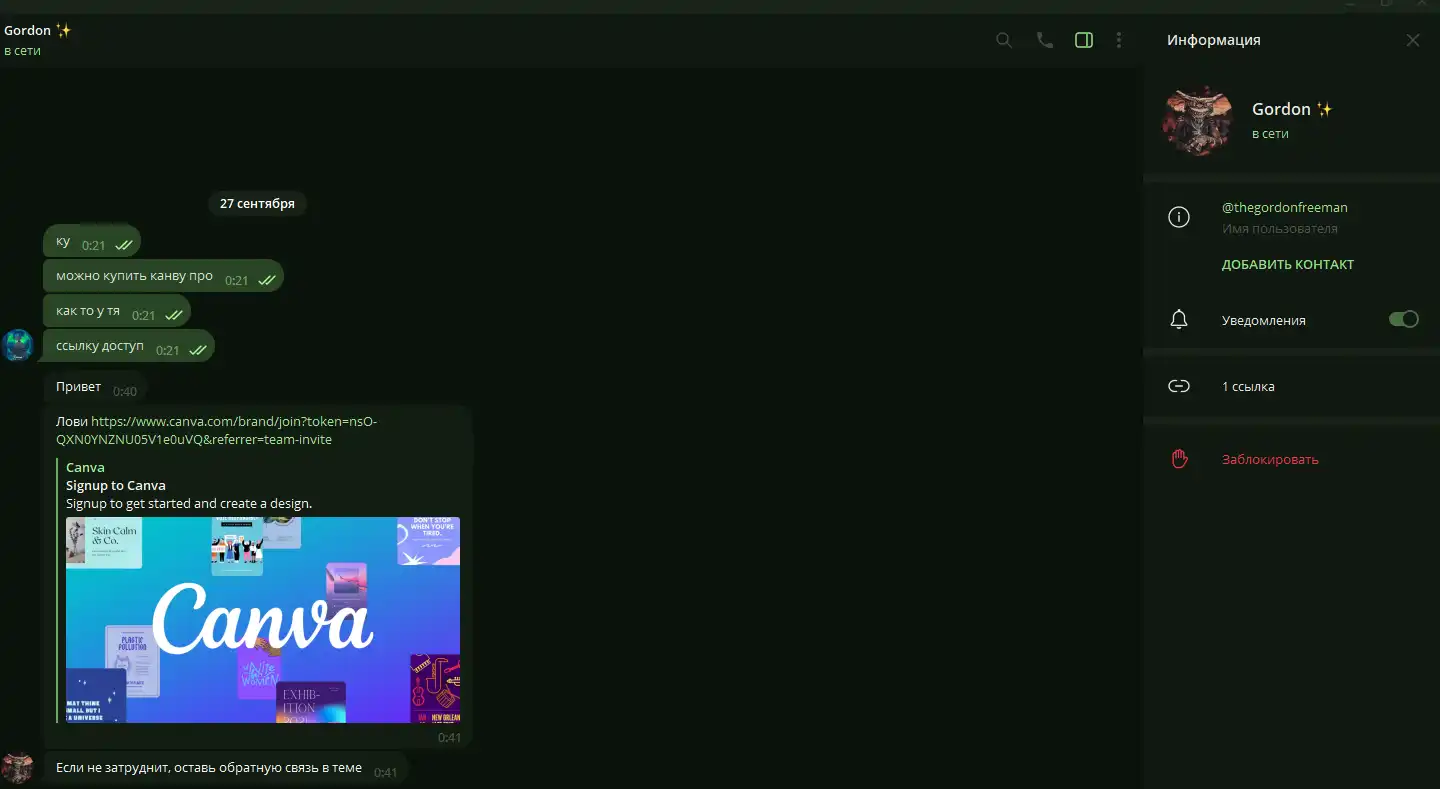Select Заблокировать to block user

[1270, 460]
